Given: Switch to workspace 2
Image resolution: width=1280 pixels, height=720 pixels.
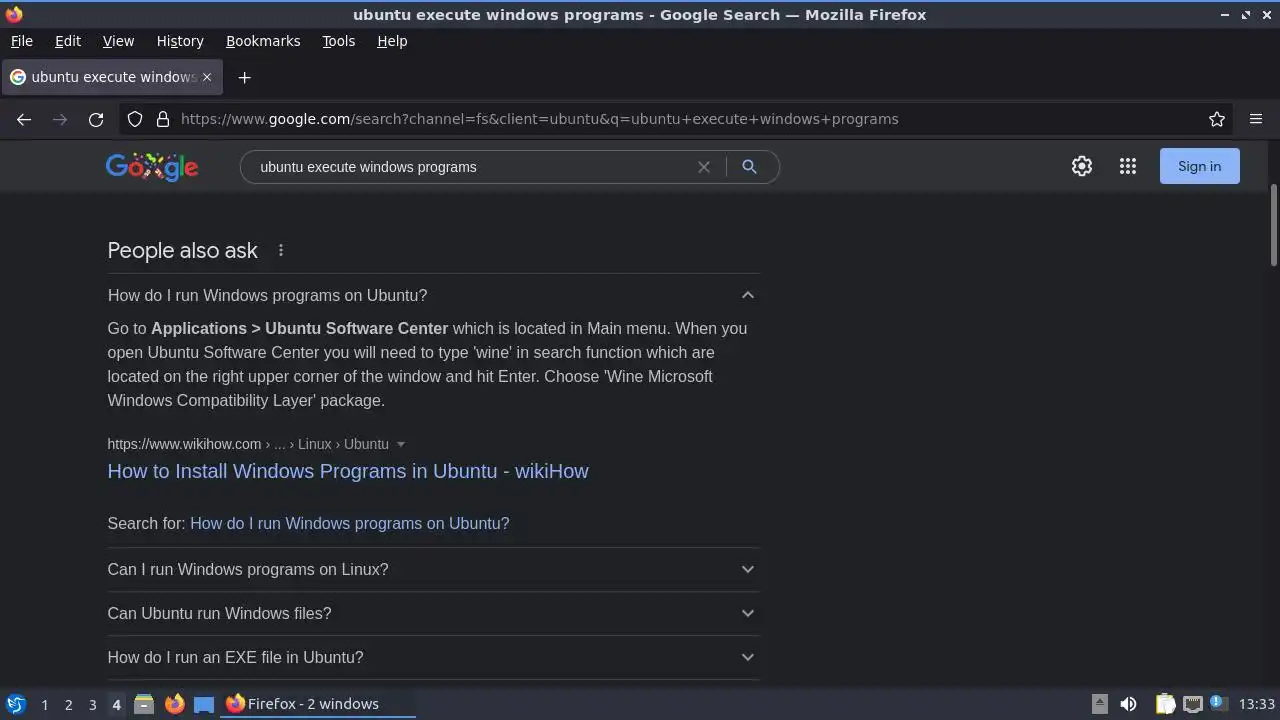Looking at the screenshot, I should pos(68,704).
